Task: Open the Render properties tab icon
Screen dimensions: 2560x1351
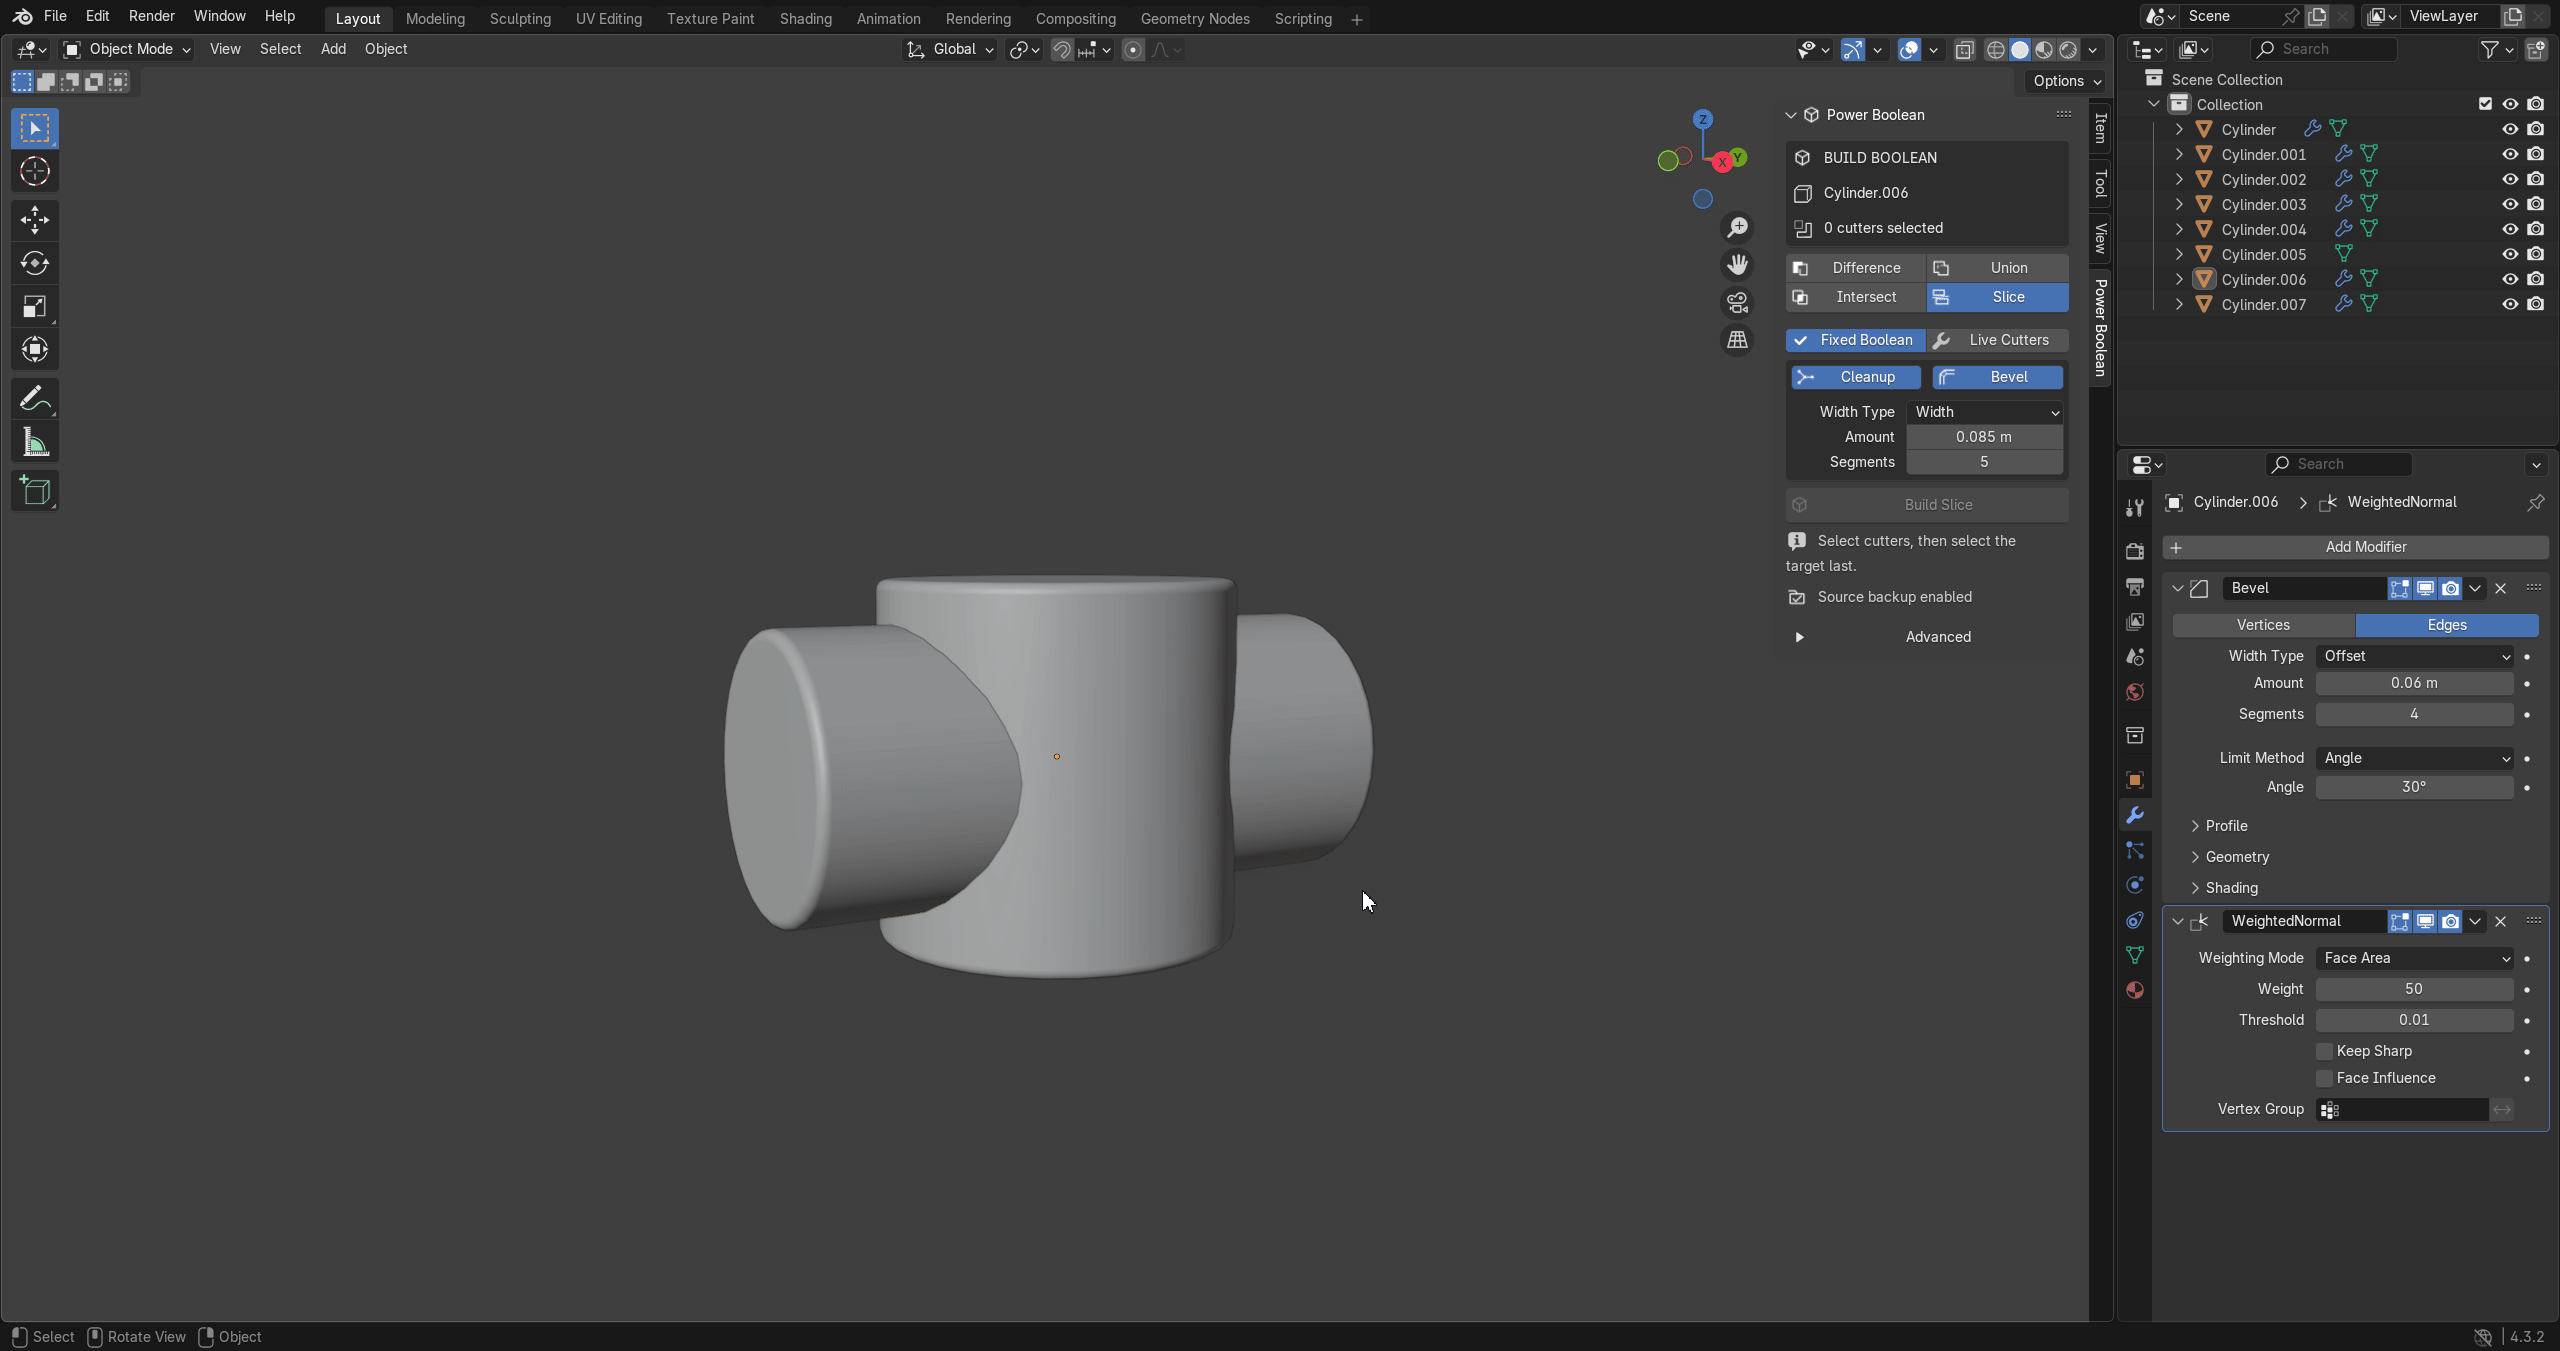Action: tap(2135, 551)
